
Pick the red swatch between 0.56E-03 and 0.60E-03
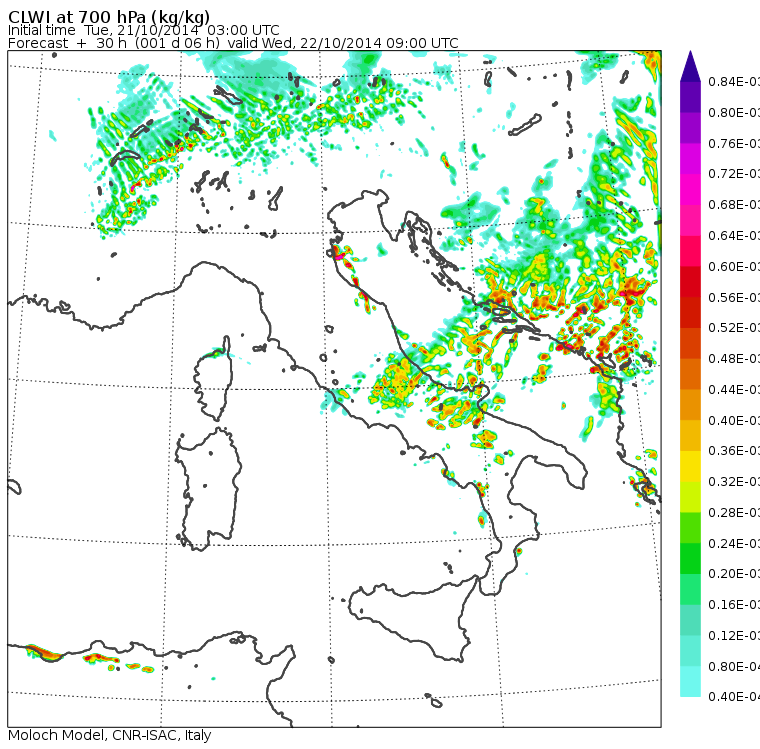(x=690, y=282)
